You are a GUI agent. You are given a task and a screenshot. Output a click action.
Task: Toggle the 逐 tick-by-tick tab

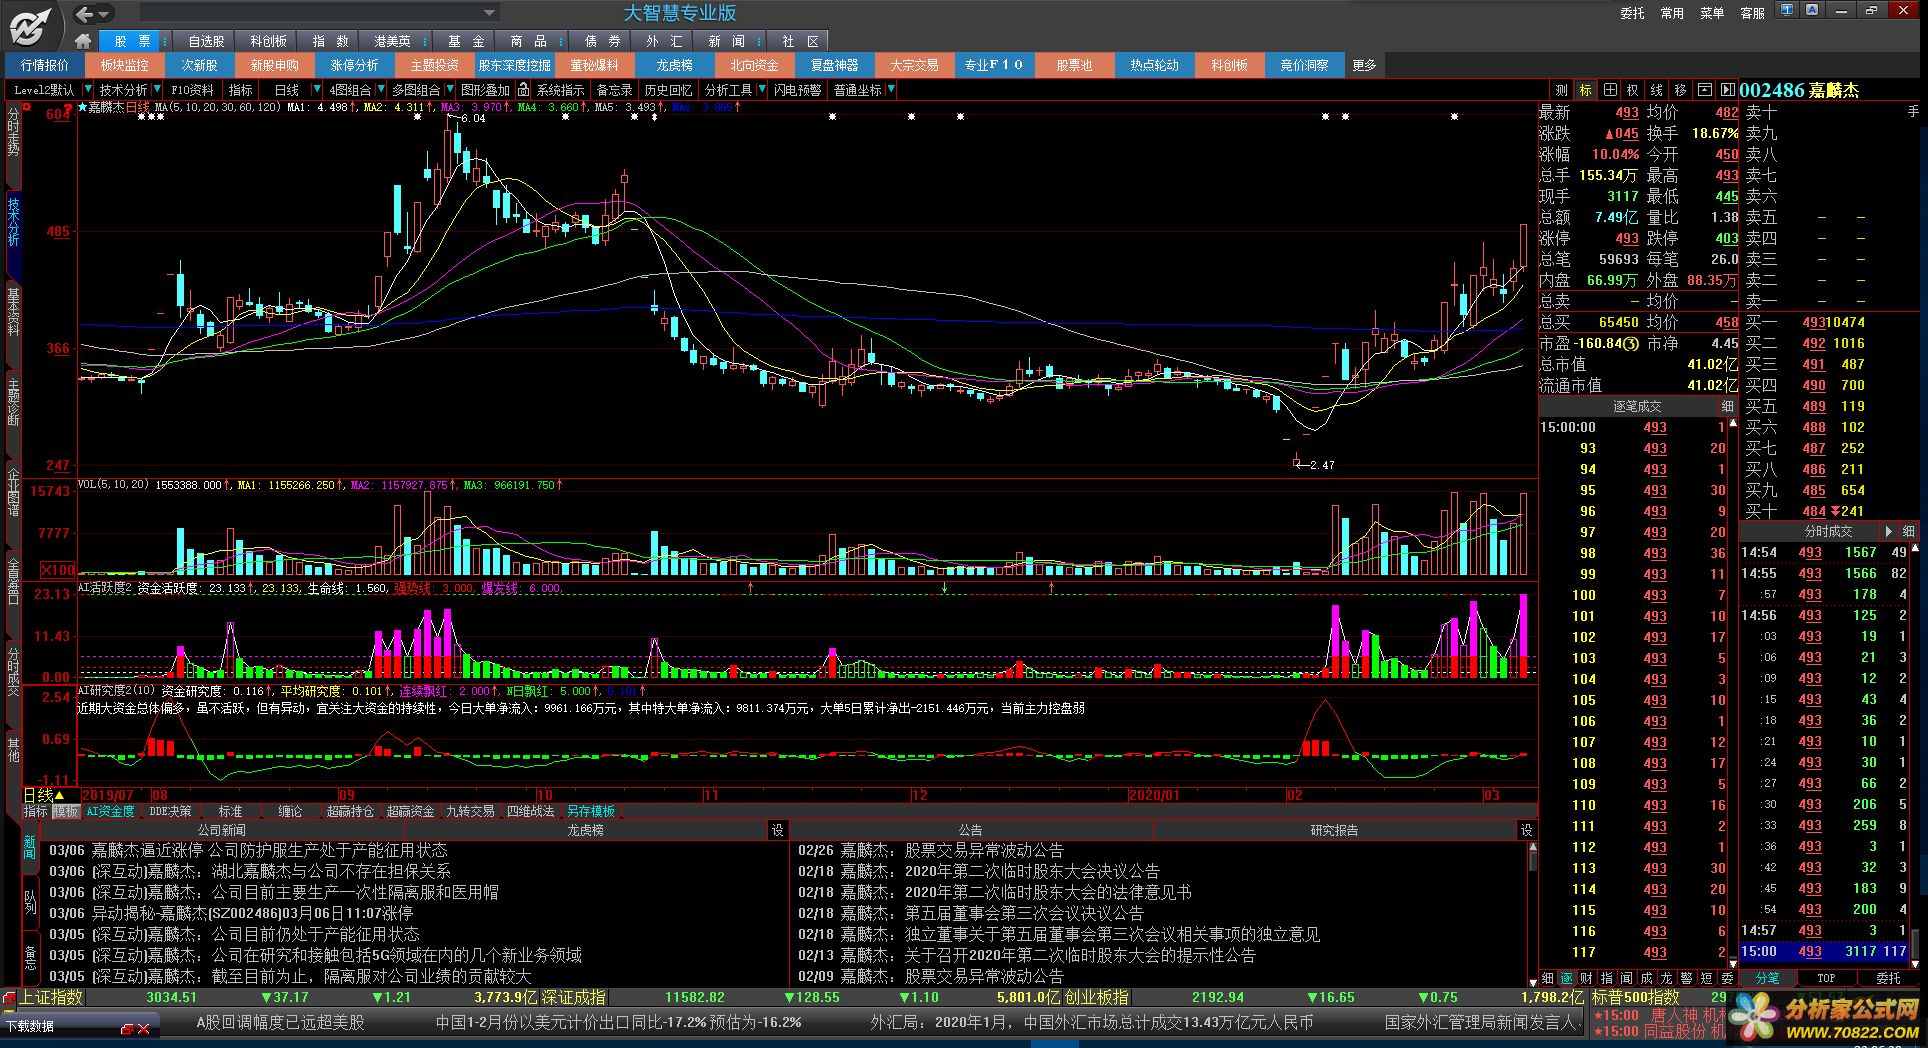pyautogui.click(x=1567, y=978)
